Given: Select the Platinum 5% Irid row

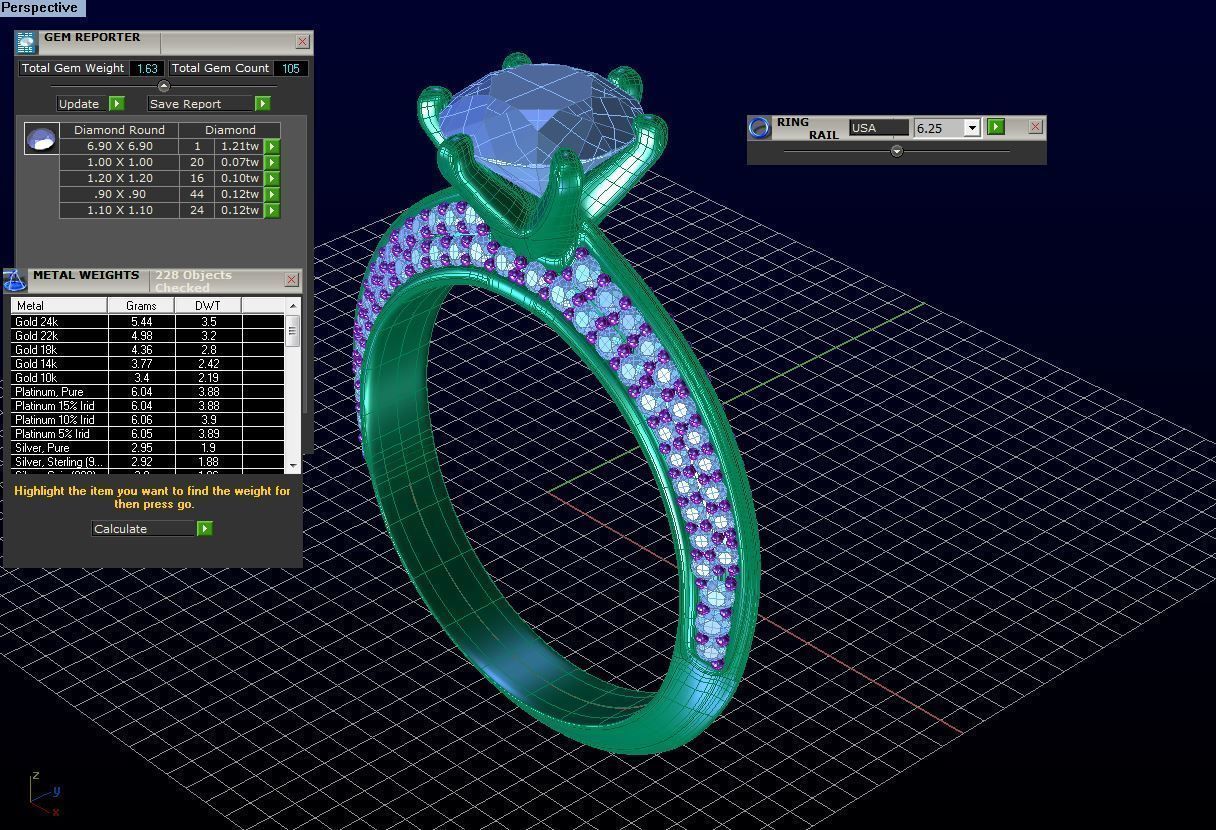Looking at the screenshot, I should (147, 434).
